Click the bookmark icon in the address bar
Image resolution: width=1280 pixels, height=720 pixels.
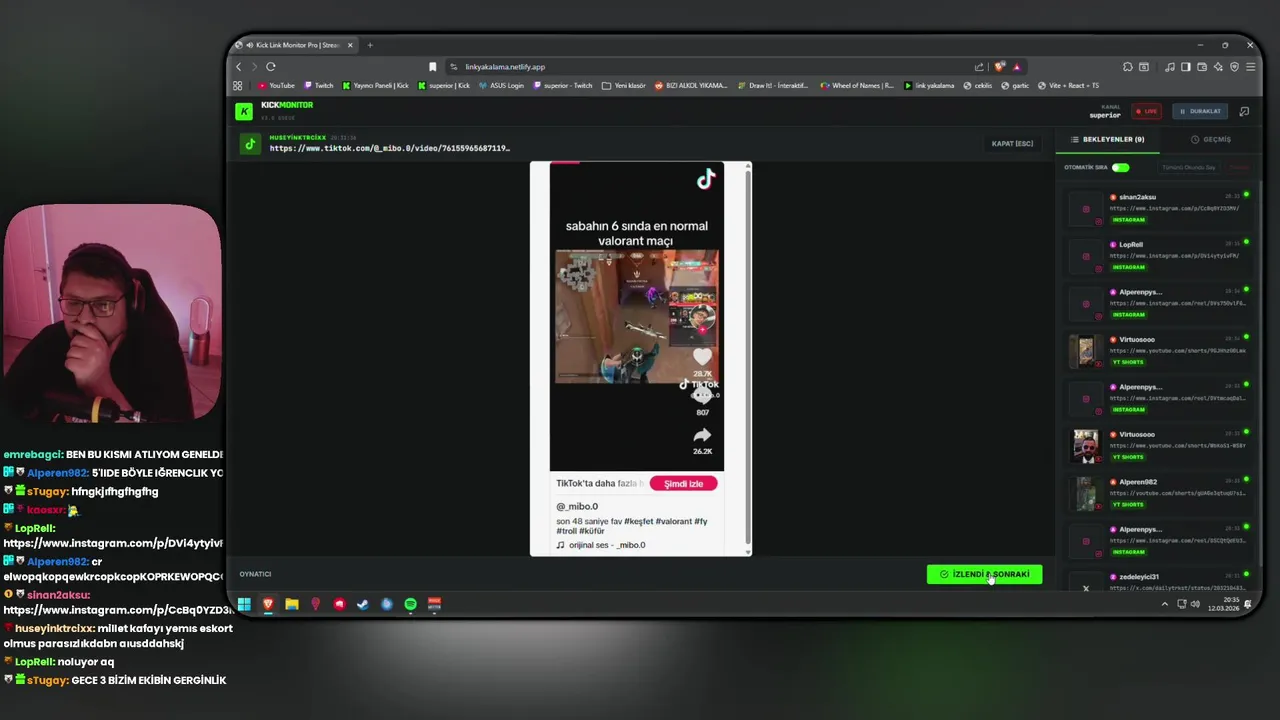pos(432,67)
